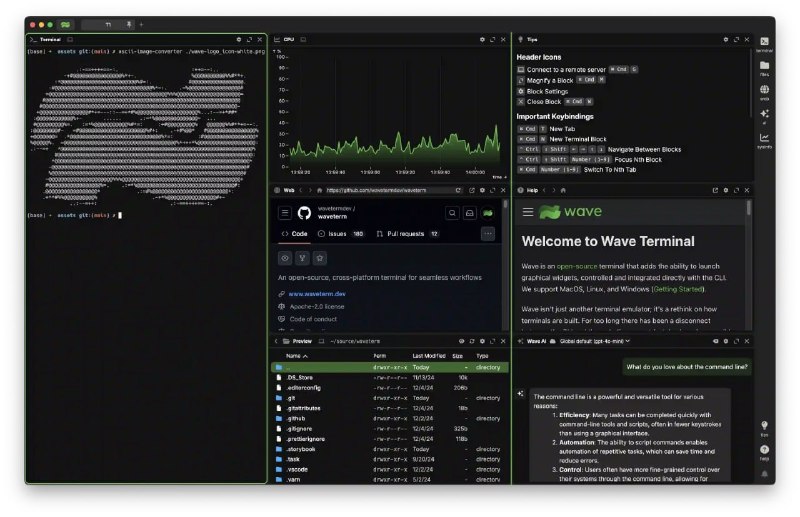
Task: Refresh the Preview block directory listing
Action: 471,341
